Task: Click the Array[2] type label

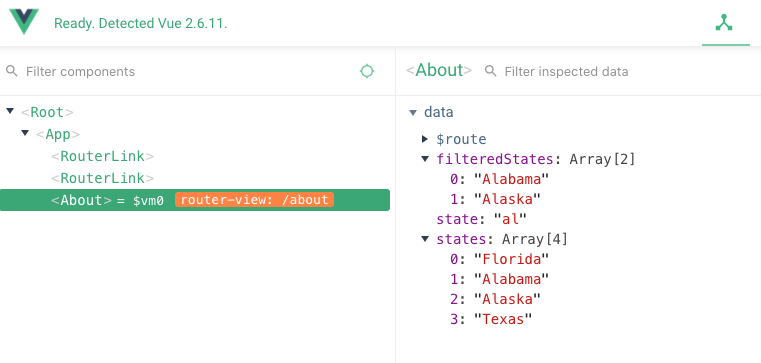Action: (602, 159)
